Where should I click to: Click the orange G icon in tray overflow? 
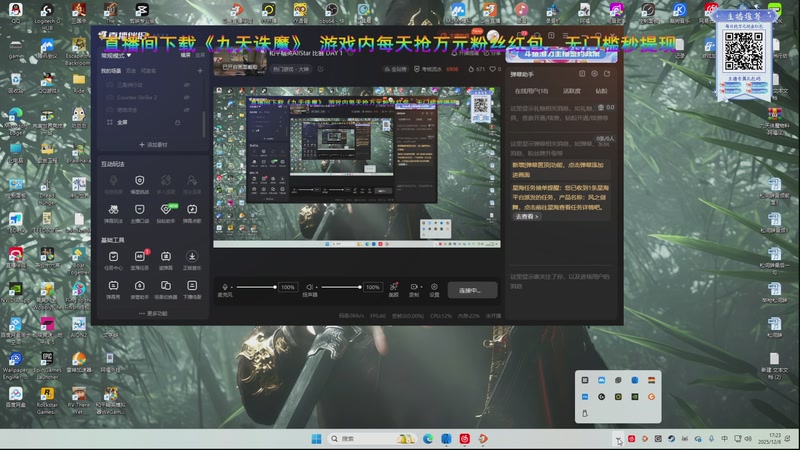coord(652,396)
